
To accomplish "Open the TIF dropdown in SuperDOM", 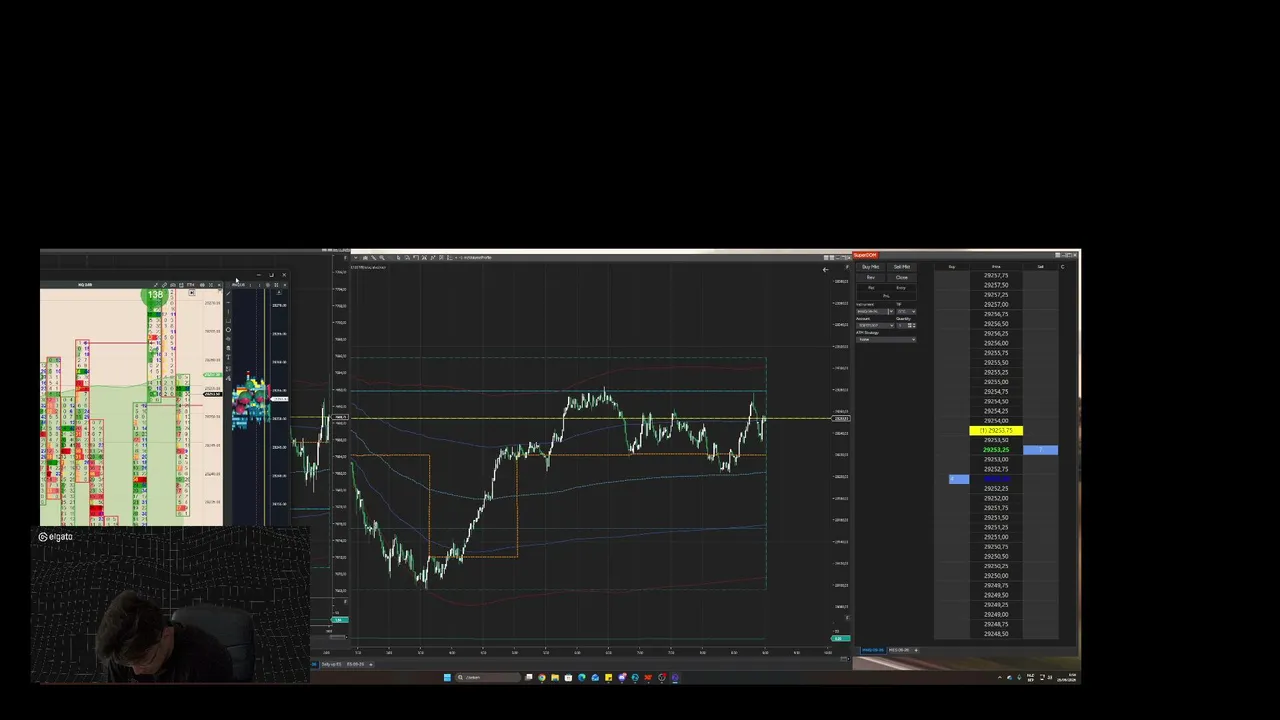I will click(906, 311).
